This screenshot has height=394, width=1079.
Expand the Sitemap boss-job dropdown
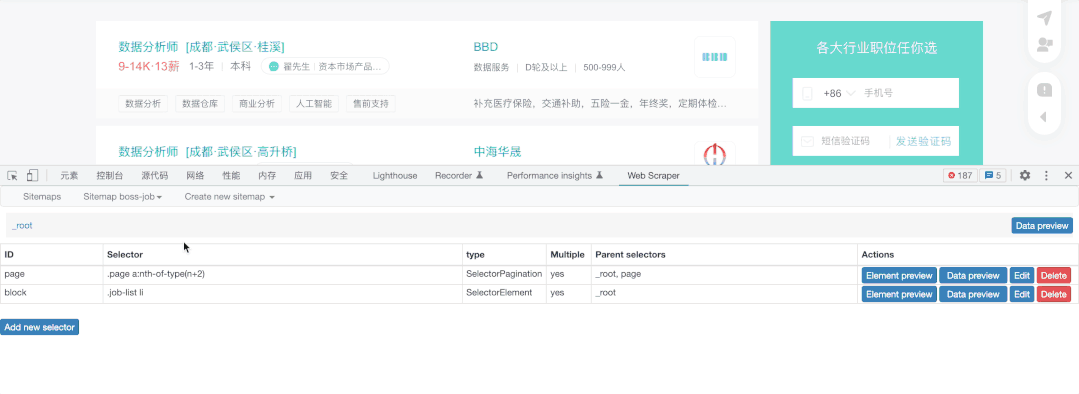coord(122,197)
